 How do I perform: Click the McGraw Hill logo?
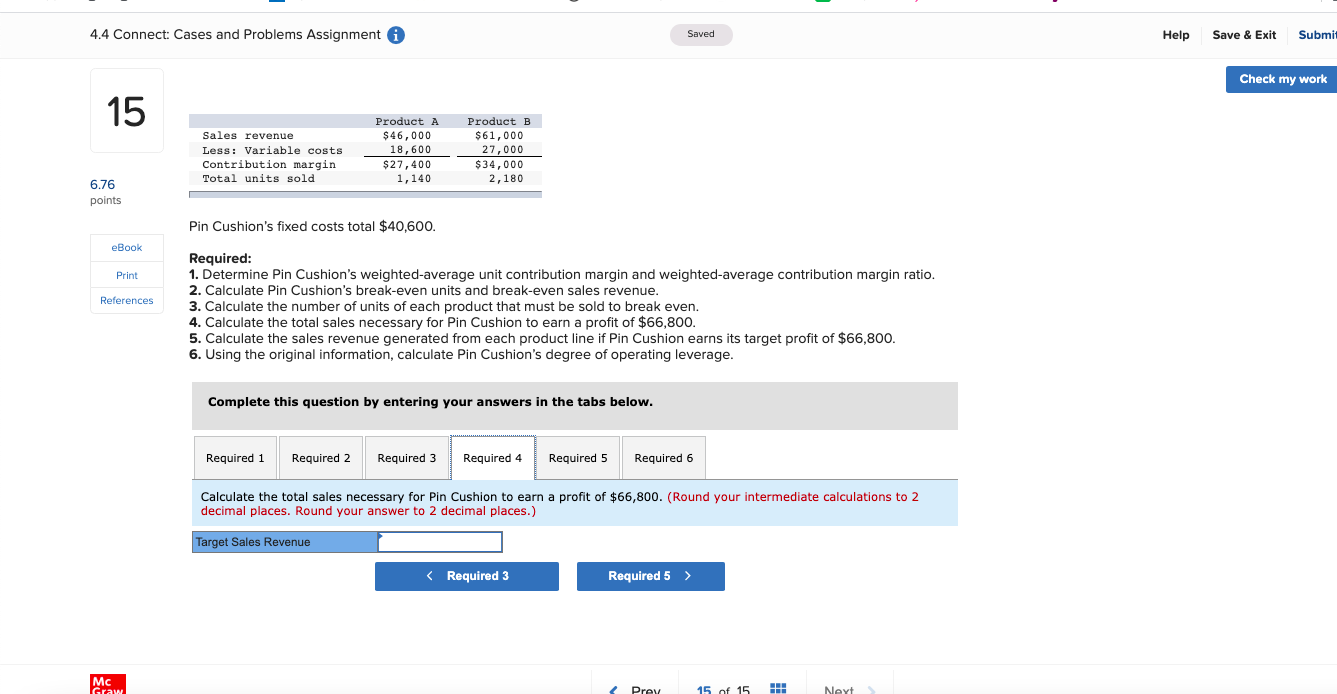106,685
